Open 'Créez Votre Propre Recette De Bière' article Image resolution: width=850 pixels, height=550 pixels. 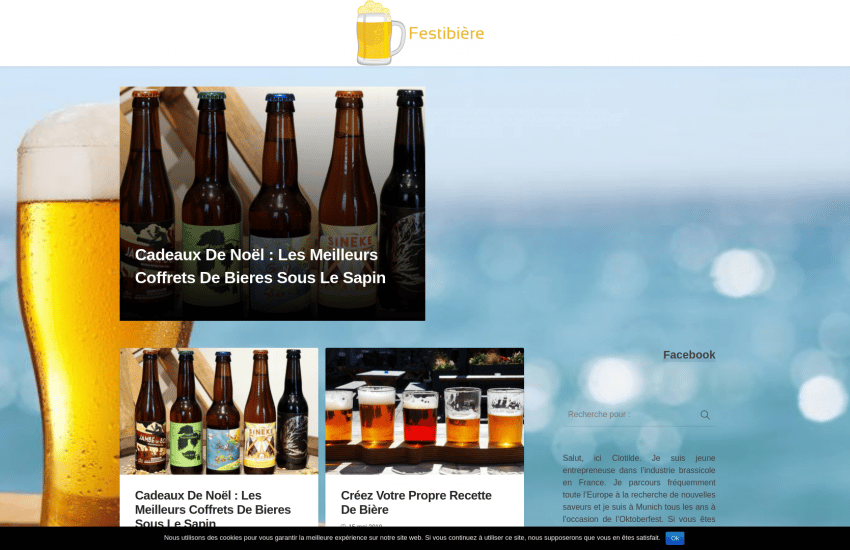point(416,502)
